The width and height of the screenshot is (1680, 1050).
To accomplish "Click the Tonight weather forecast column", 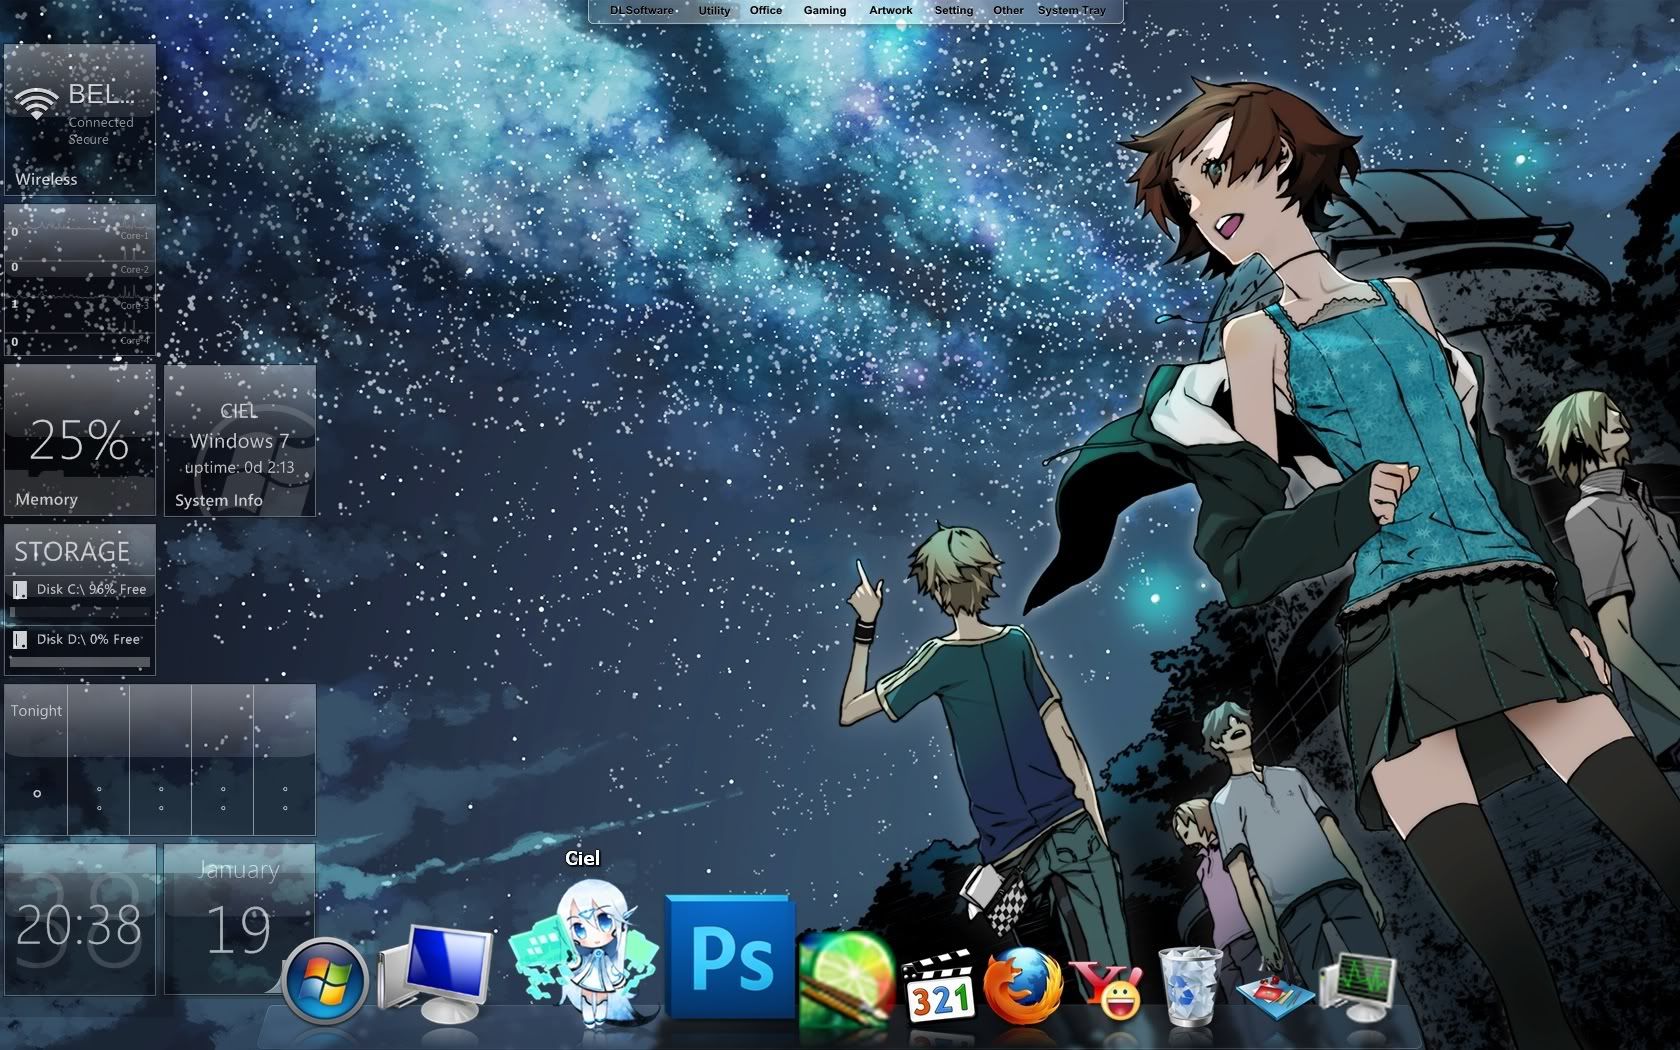I will [x=36, y=760].
